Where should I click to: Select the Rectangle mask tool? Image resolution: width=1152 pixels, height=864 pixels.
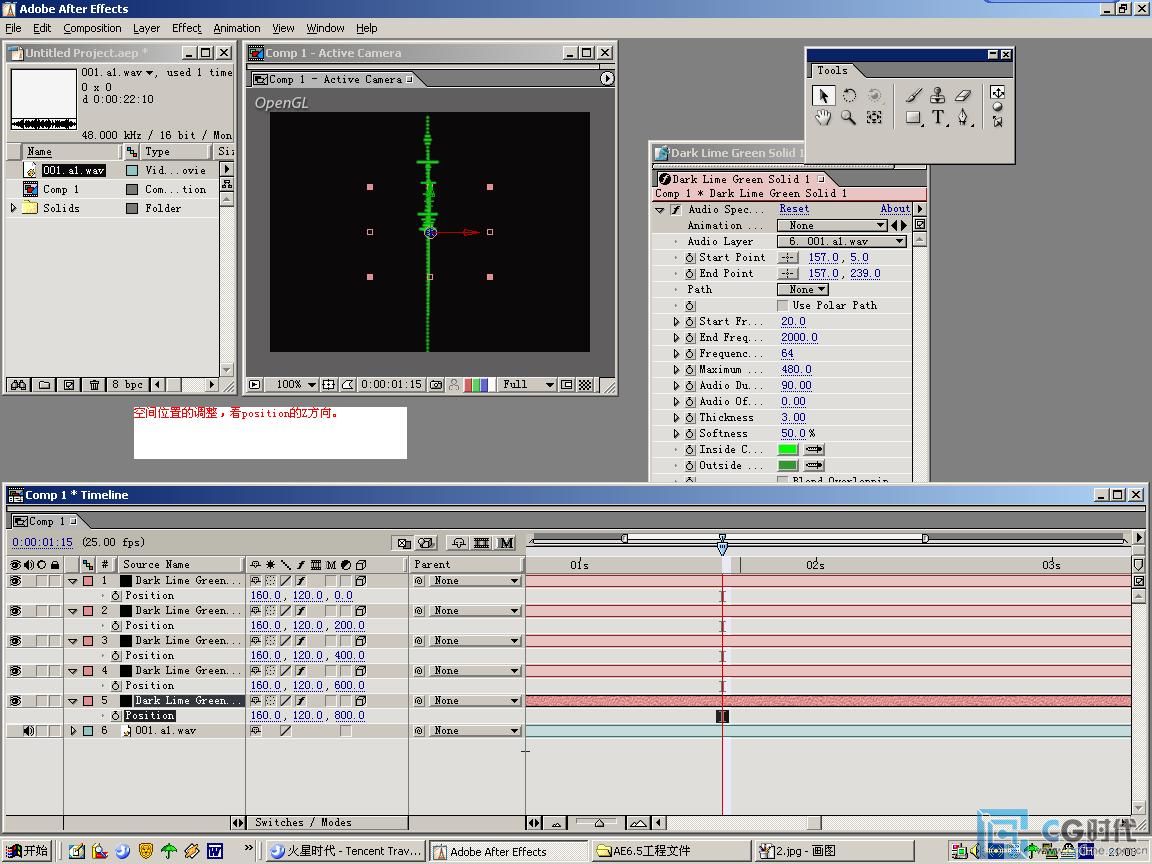click(x=913, y=118)
